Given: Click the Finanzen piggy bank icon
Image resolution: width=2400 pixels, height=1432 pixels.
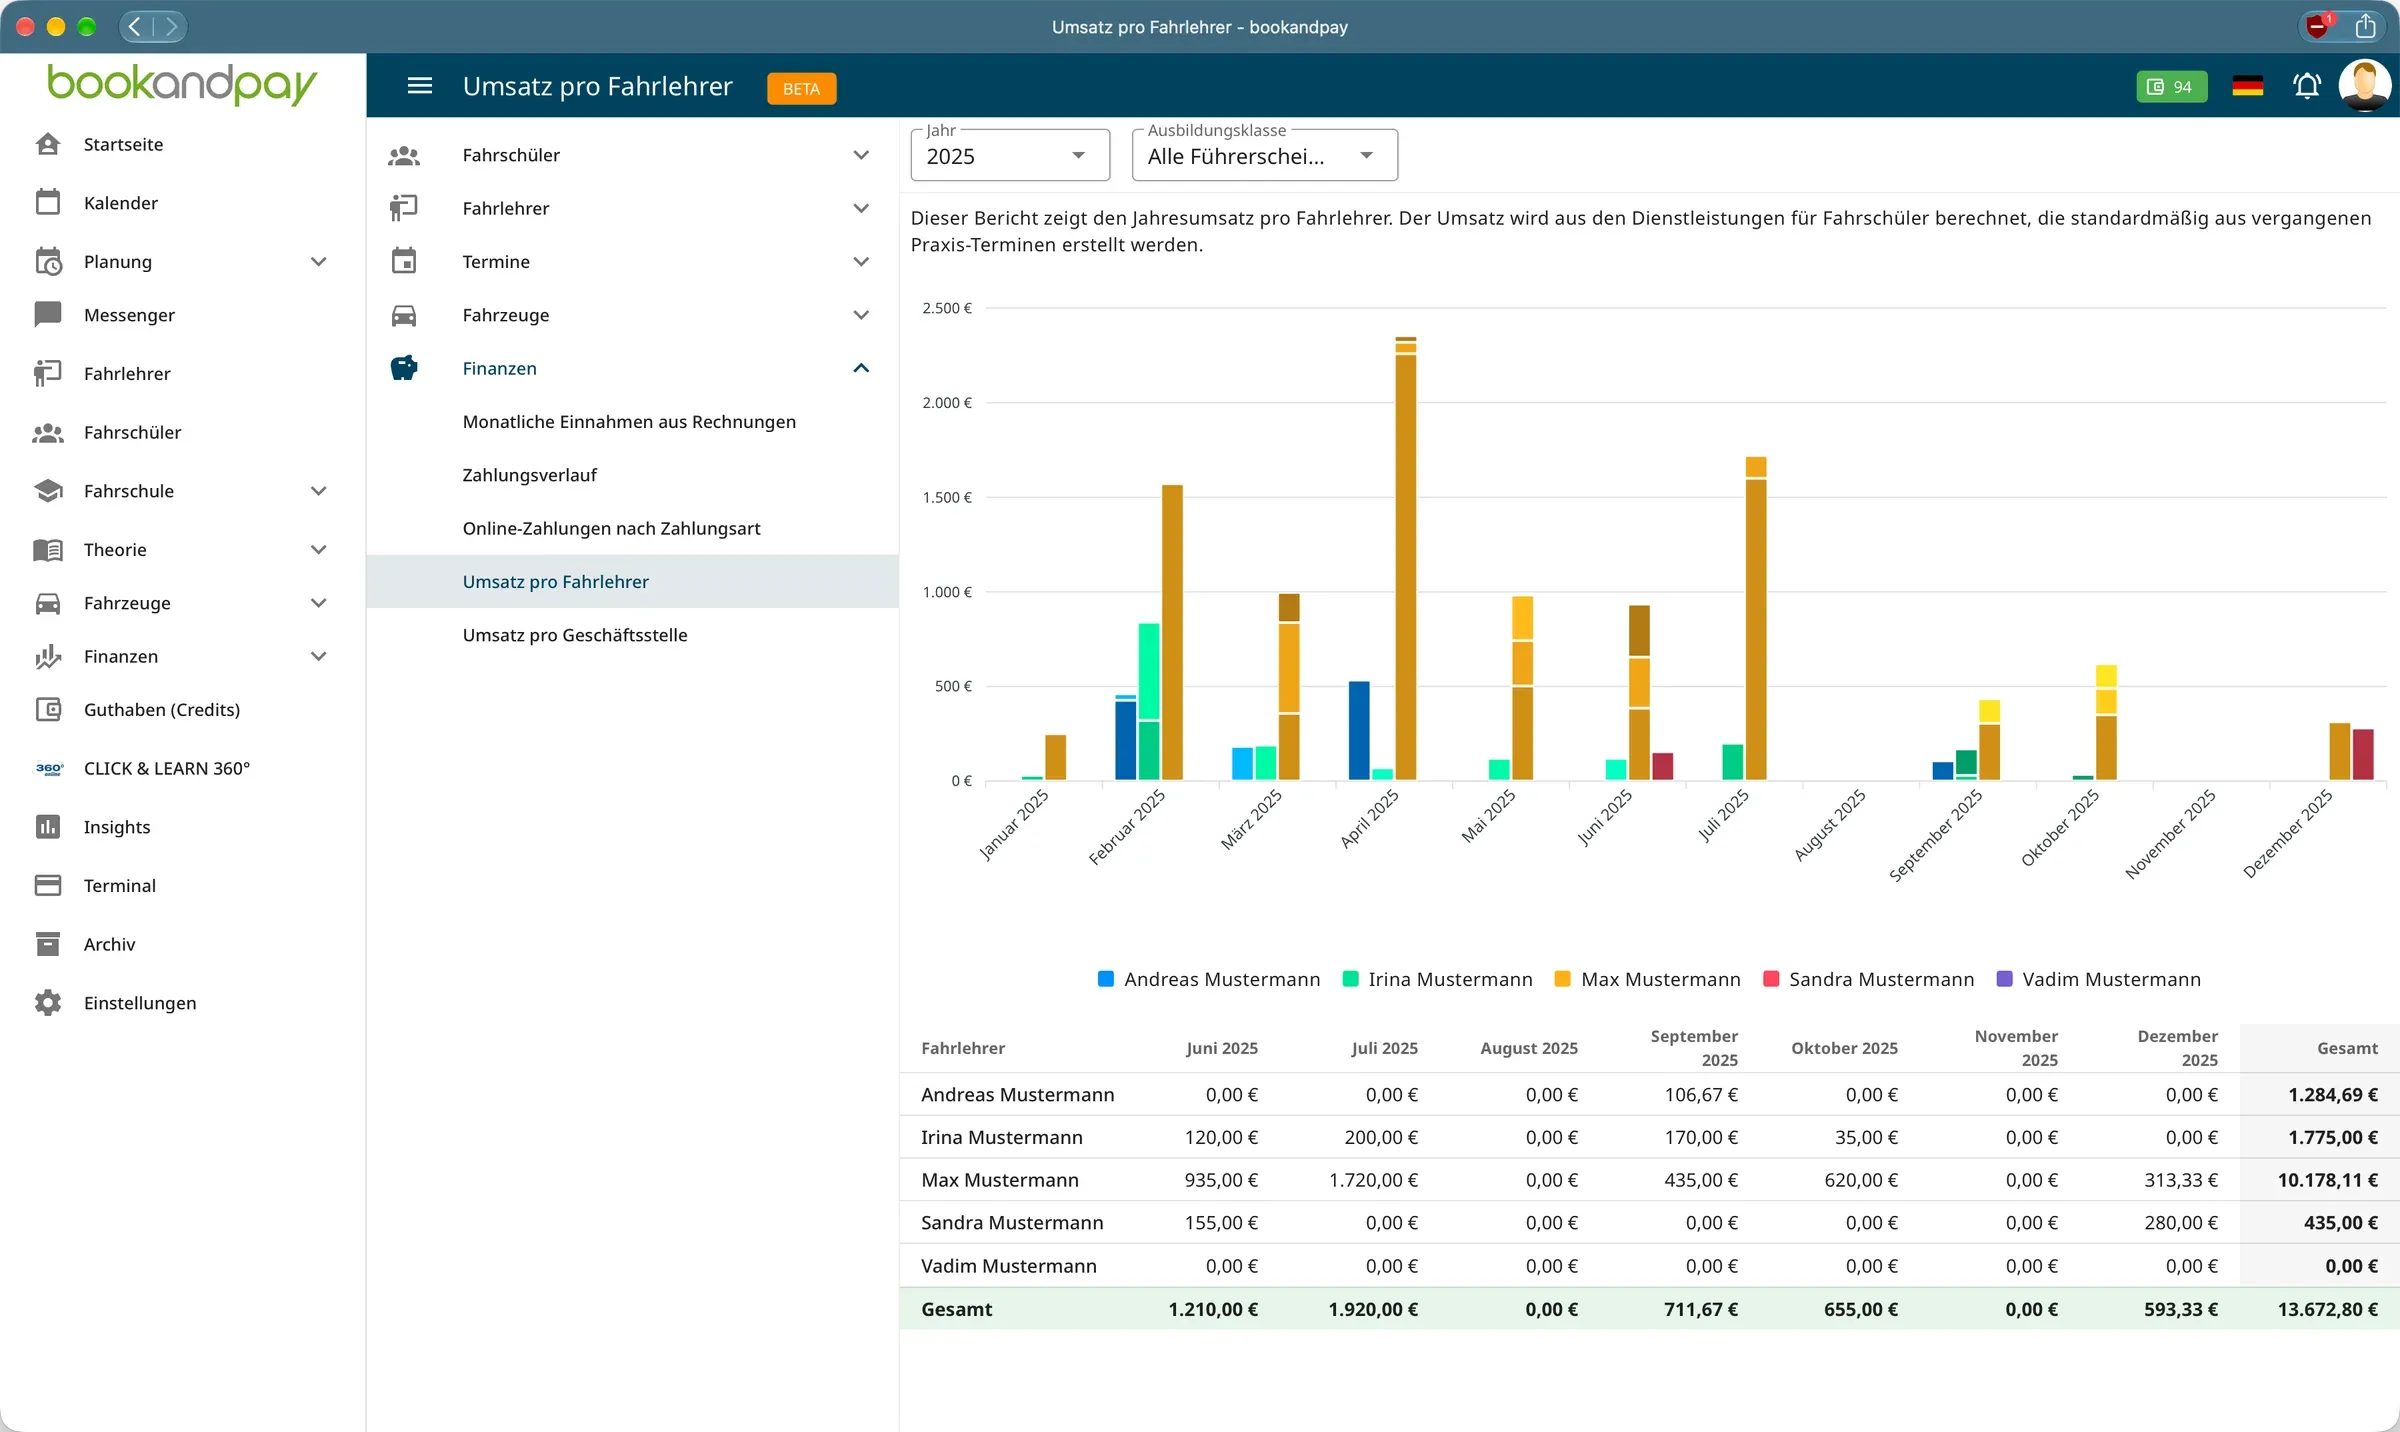Looking at the screenshot, I should coord(404,368).
